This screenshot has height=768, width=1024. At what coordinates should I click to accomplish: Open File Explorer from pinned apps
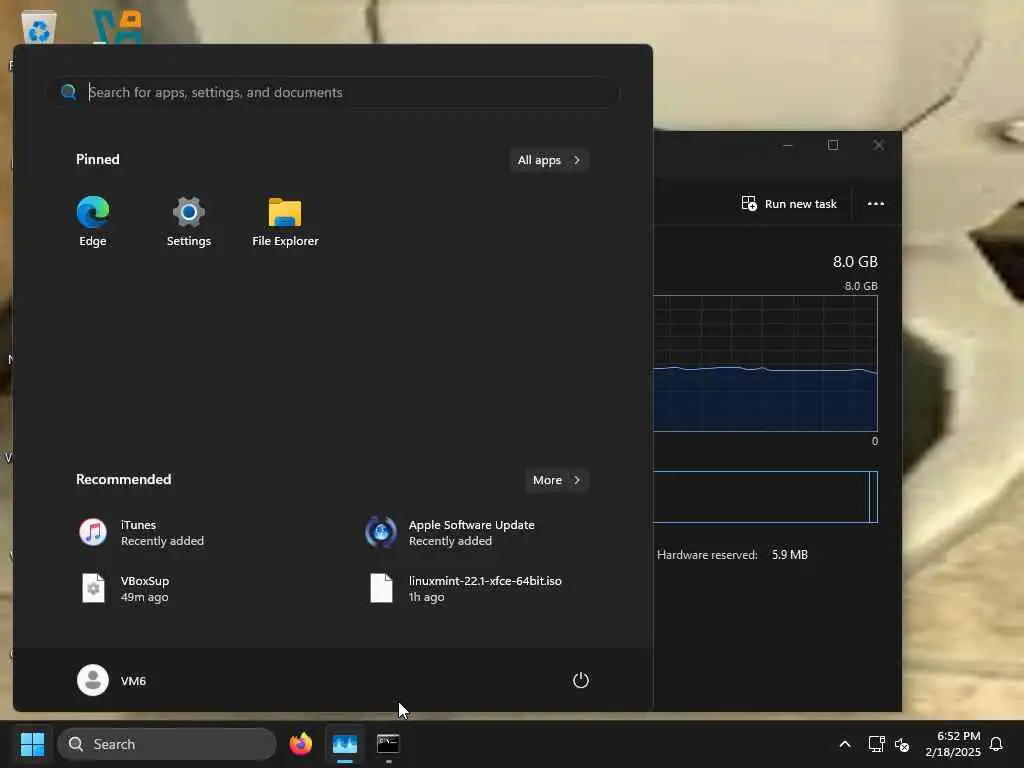[x=285, y=222]
